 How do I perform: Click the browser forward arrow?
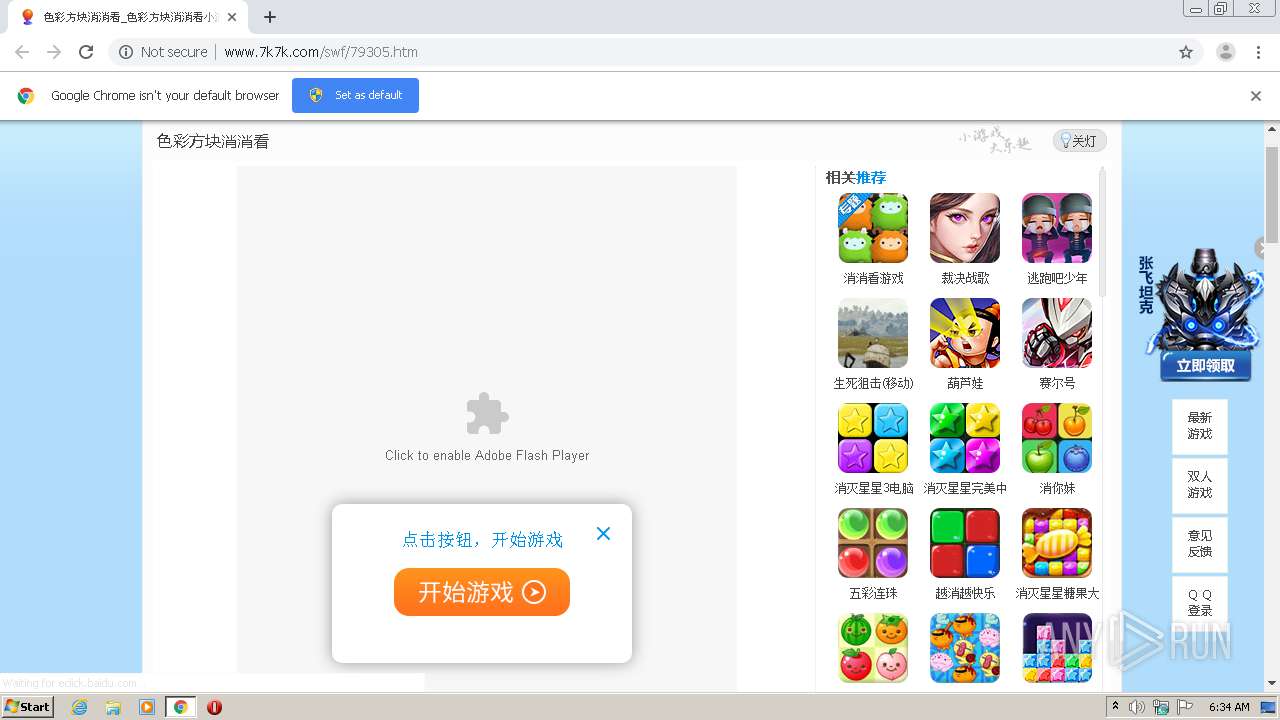pos(54,52)
